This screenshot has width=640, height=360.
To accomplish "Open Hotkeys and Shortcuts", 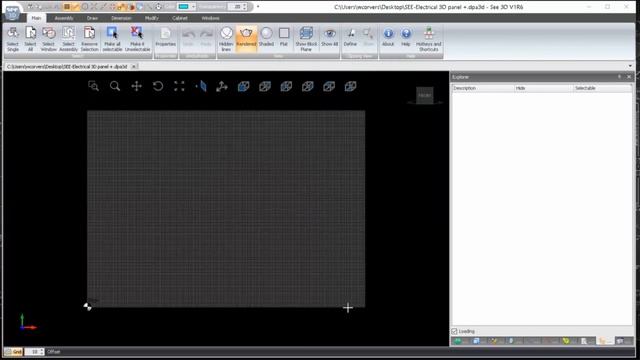I will (429, 39).
